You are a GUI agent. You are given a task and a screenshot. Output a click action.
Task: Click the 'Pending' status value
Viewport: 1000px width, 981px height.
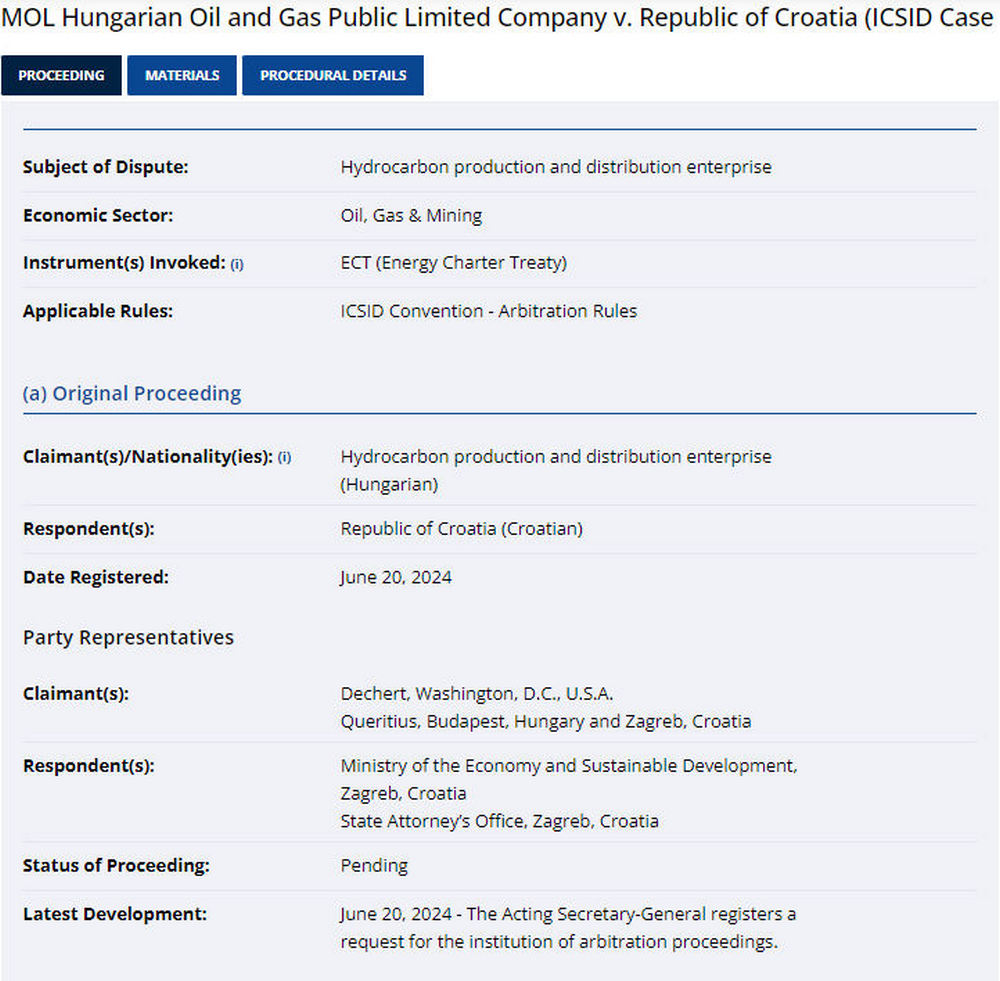374,866
